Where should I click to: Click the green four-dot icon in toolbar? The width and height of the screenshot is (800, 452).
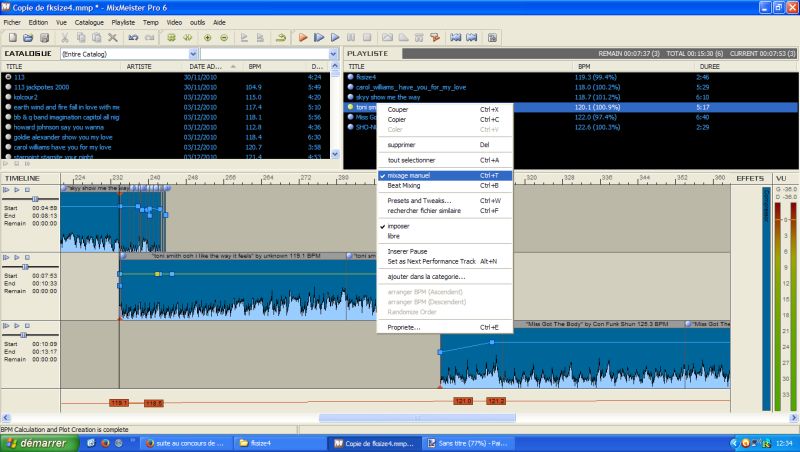point(171,38)
